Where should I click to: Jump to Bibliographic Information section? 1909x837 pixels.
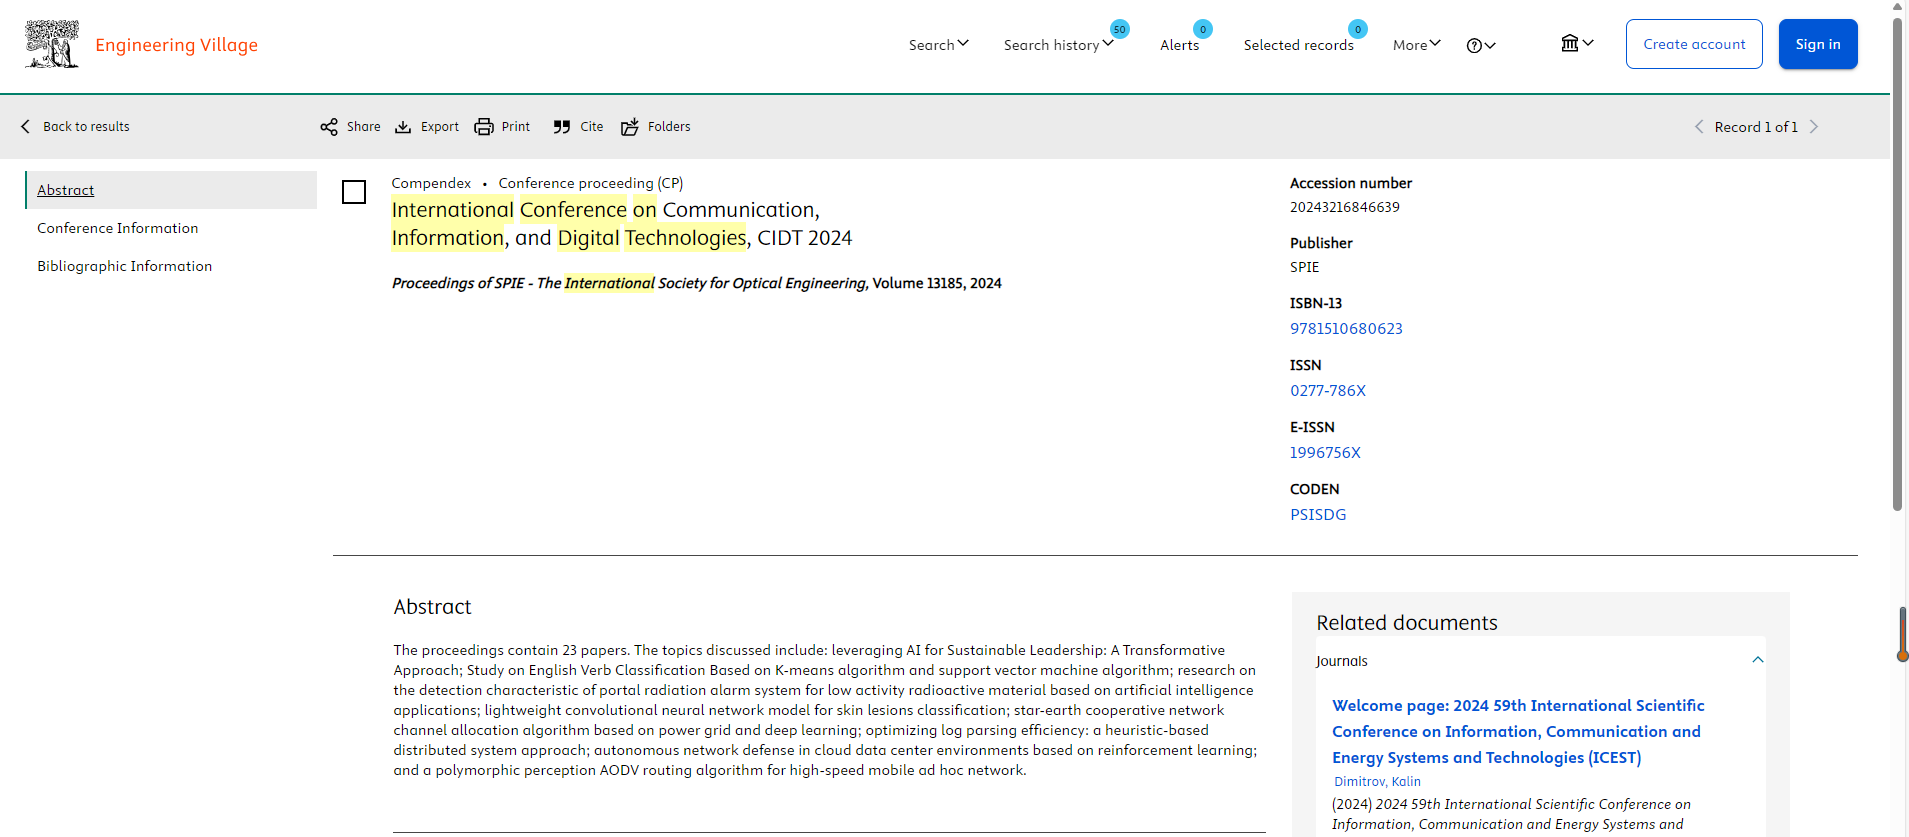pos(125,266)
